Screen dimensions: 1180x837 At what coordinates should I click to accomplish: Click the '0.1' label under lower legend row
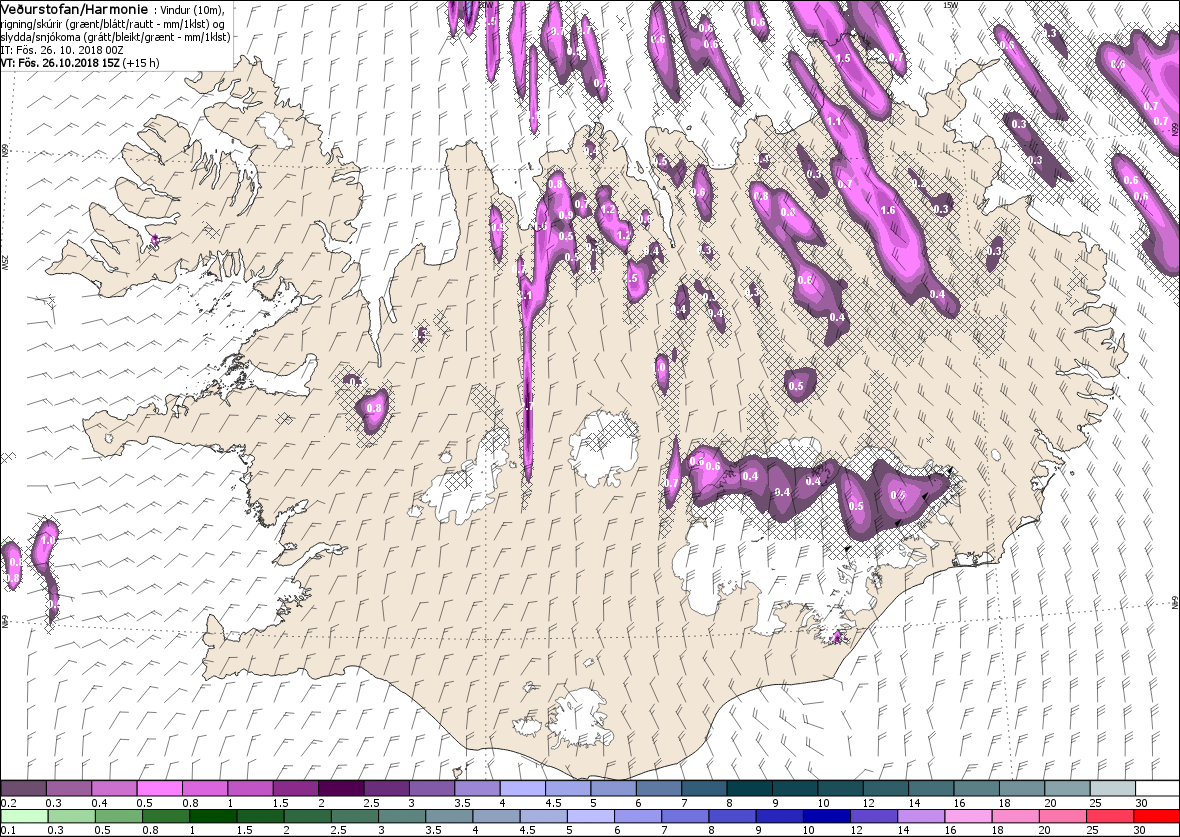(9, 831)
